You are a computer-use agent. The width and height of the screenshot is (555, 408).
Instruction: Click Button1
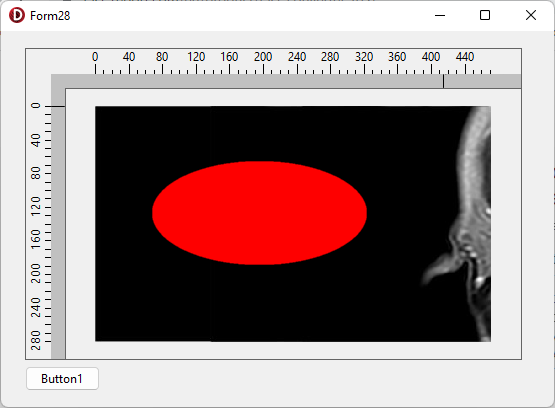[62, 379]
